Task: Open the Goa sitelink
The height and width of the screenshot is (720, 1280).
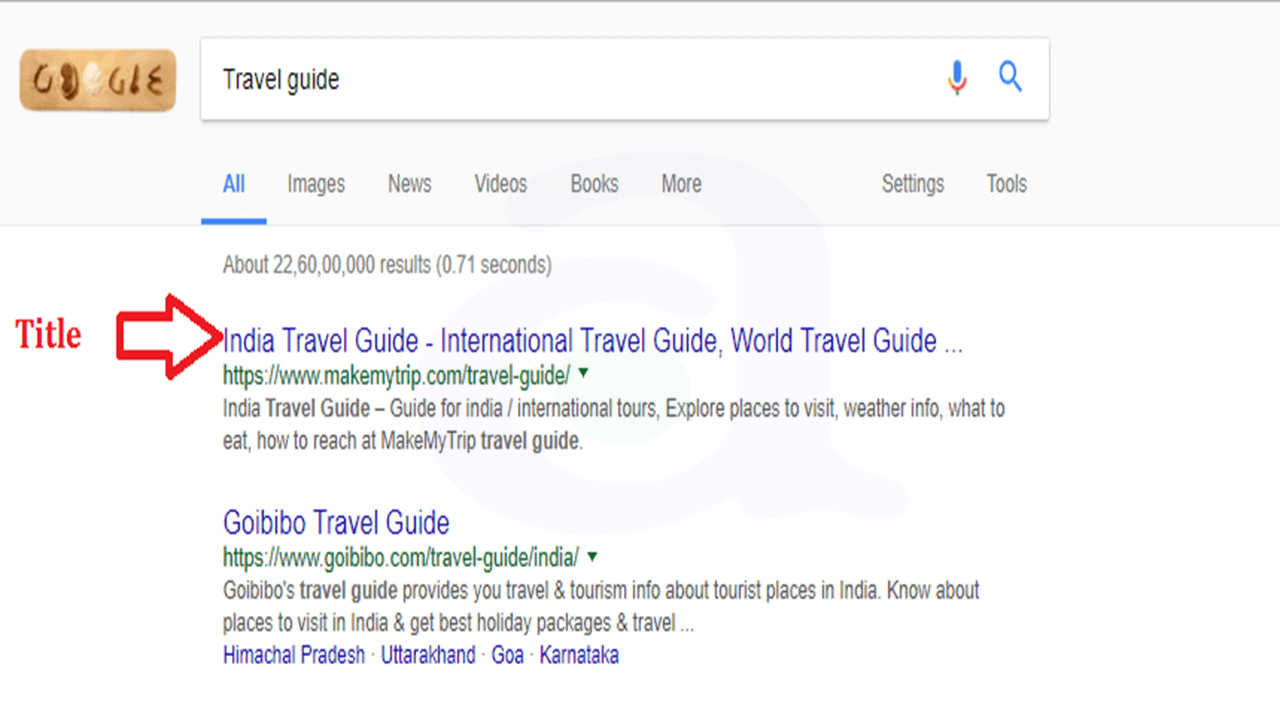Action: click(x=508, y=656)
